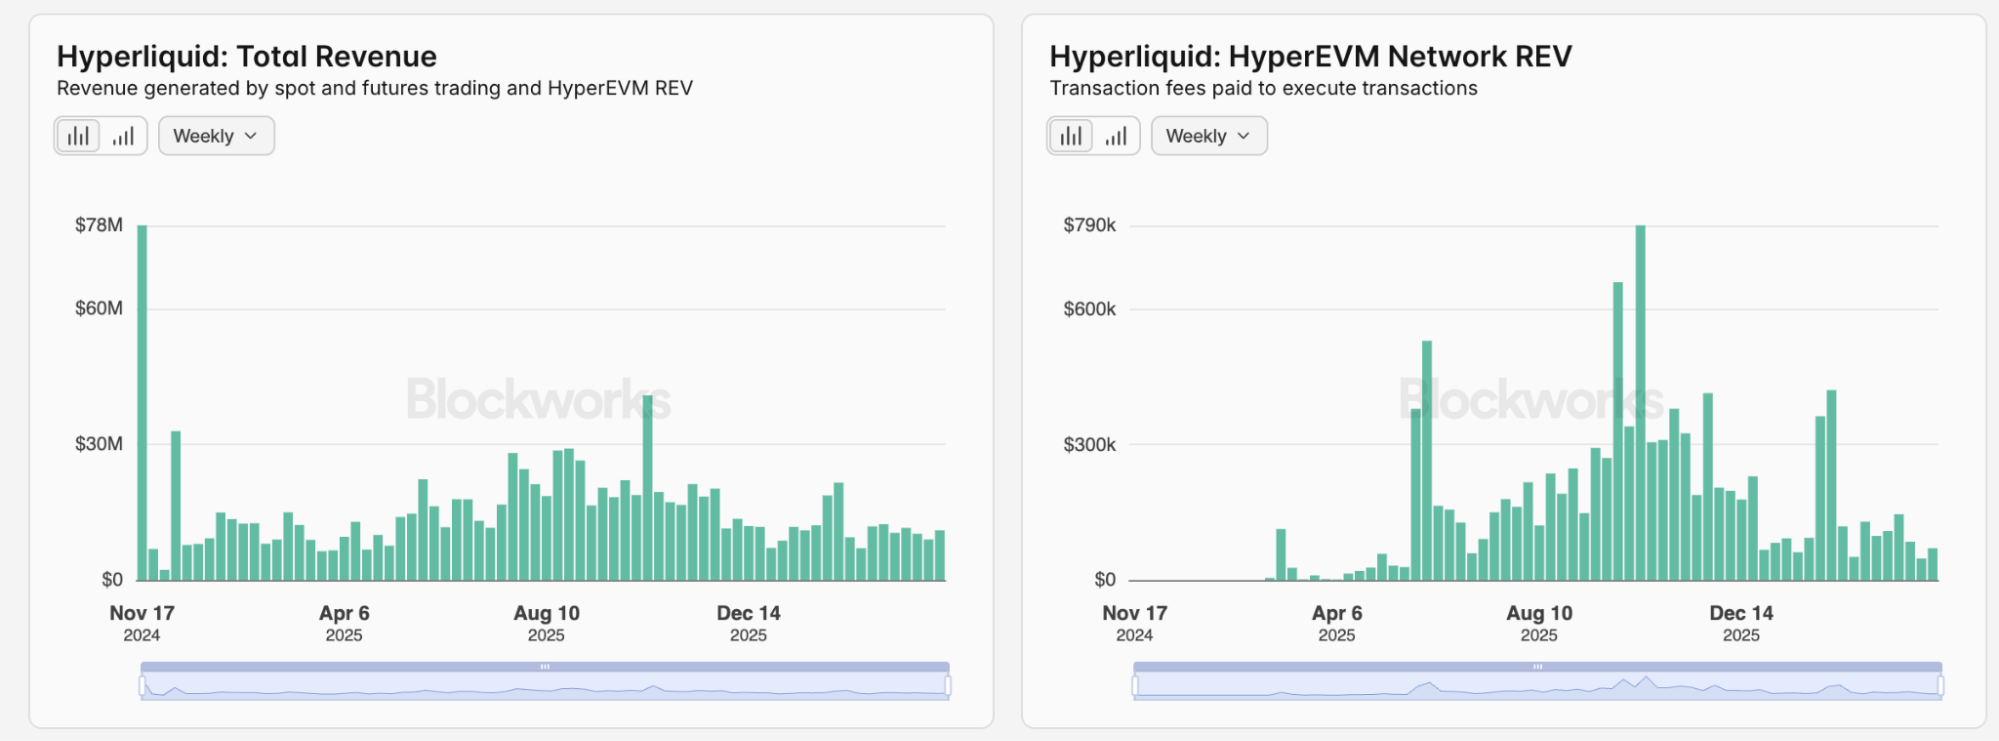The height and width of the screenshot is (741, 1999).
Task: Click the tallest $78M bar in Total Revenue
Action: point(142,400)
